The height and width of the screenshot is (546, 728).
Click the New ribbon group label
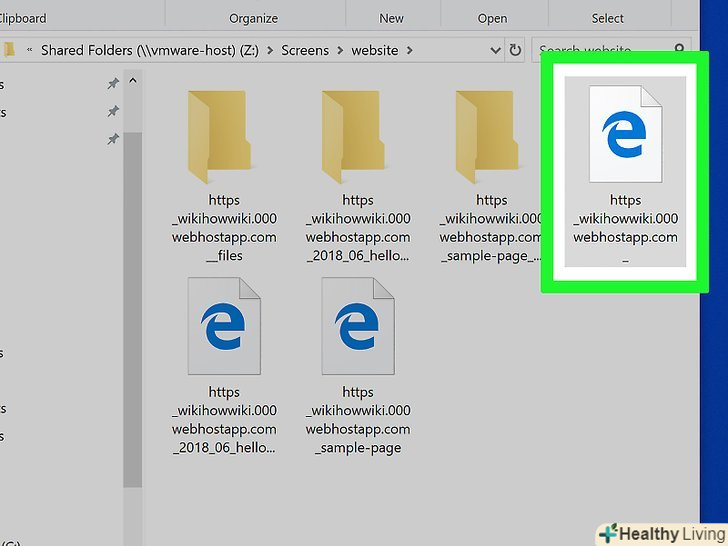pyautogui.click(x=391, y=19)
